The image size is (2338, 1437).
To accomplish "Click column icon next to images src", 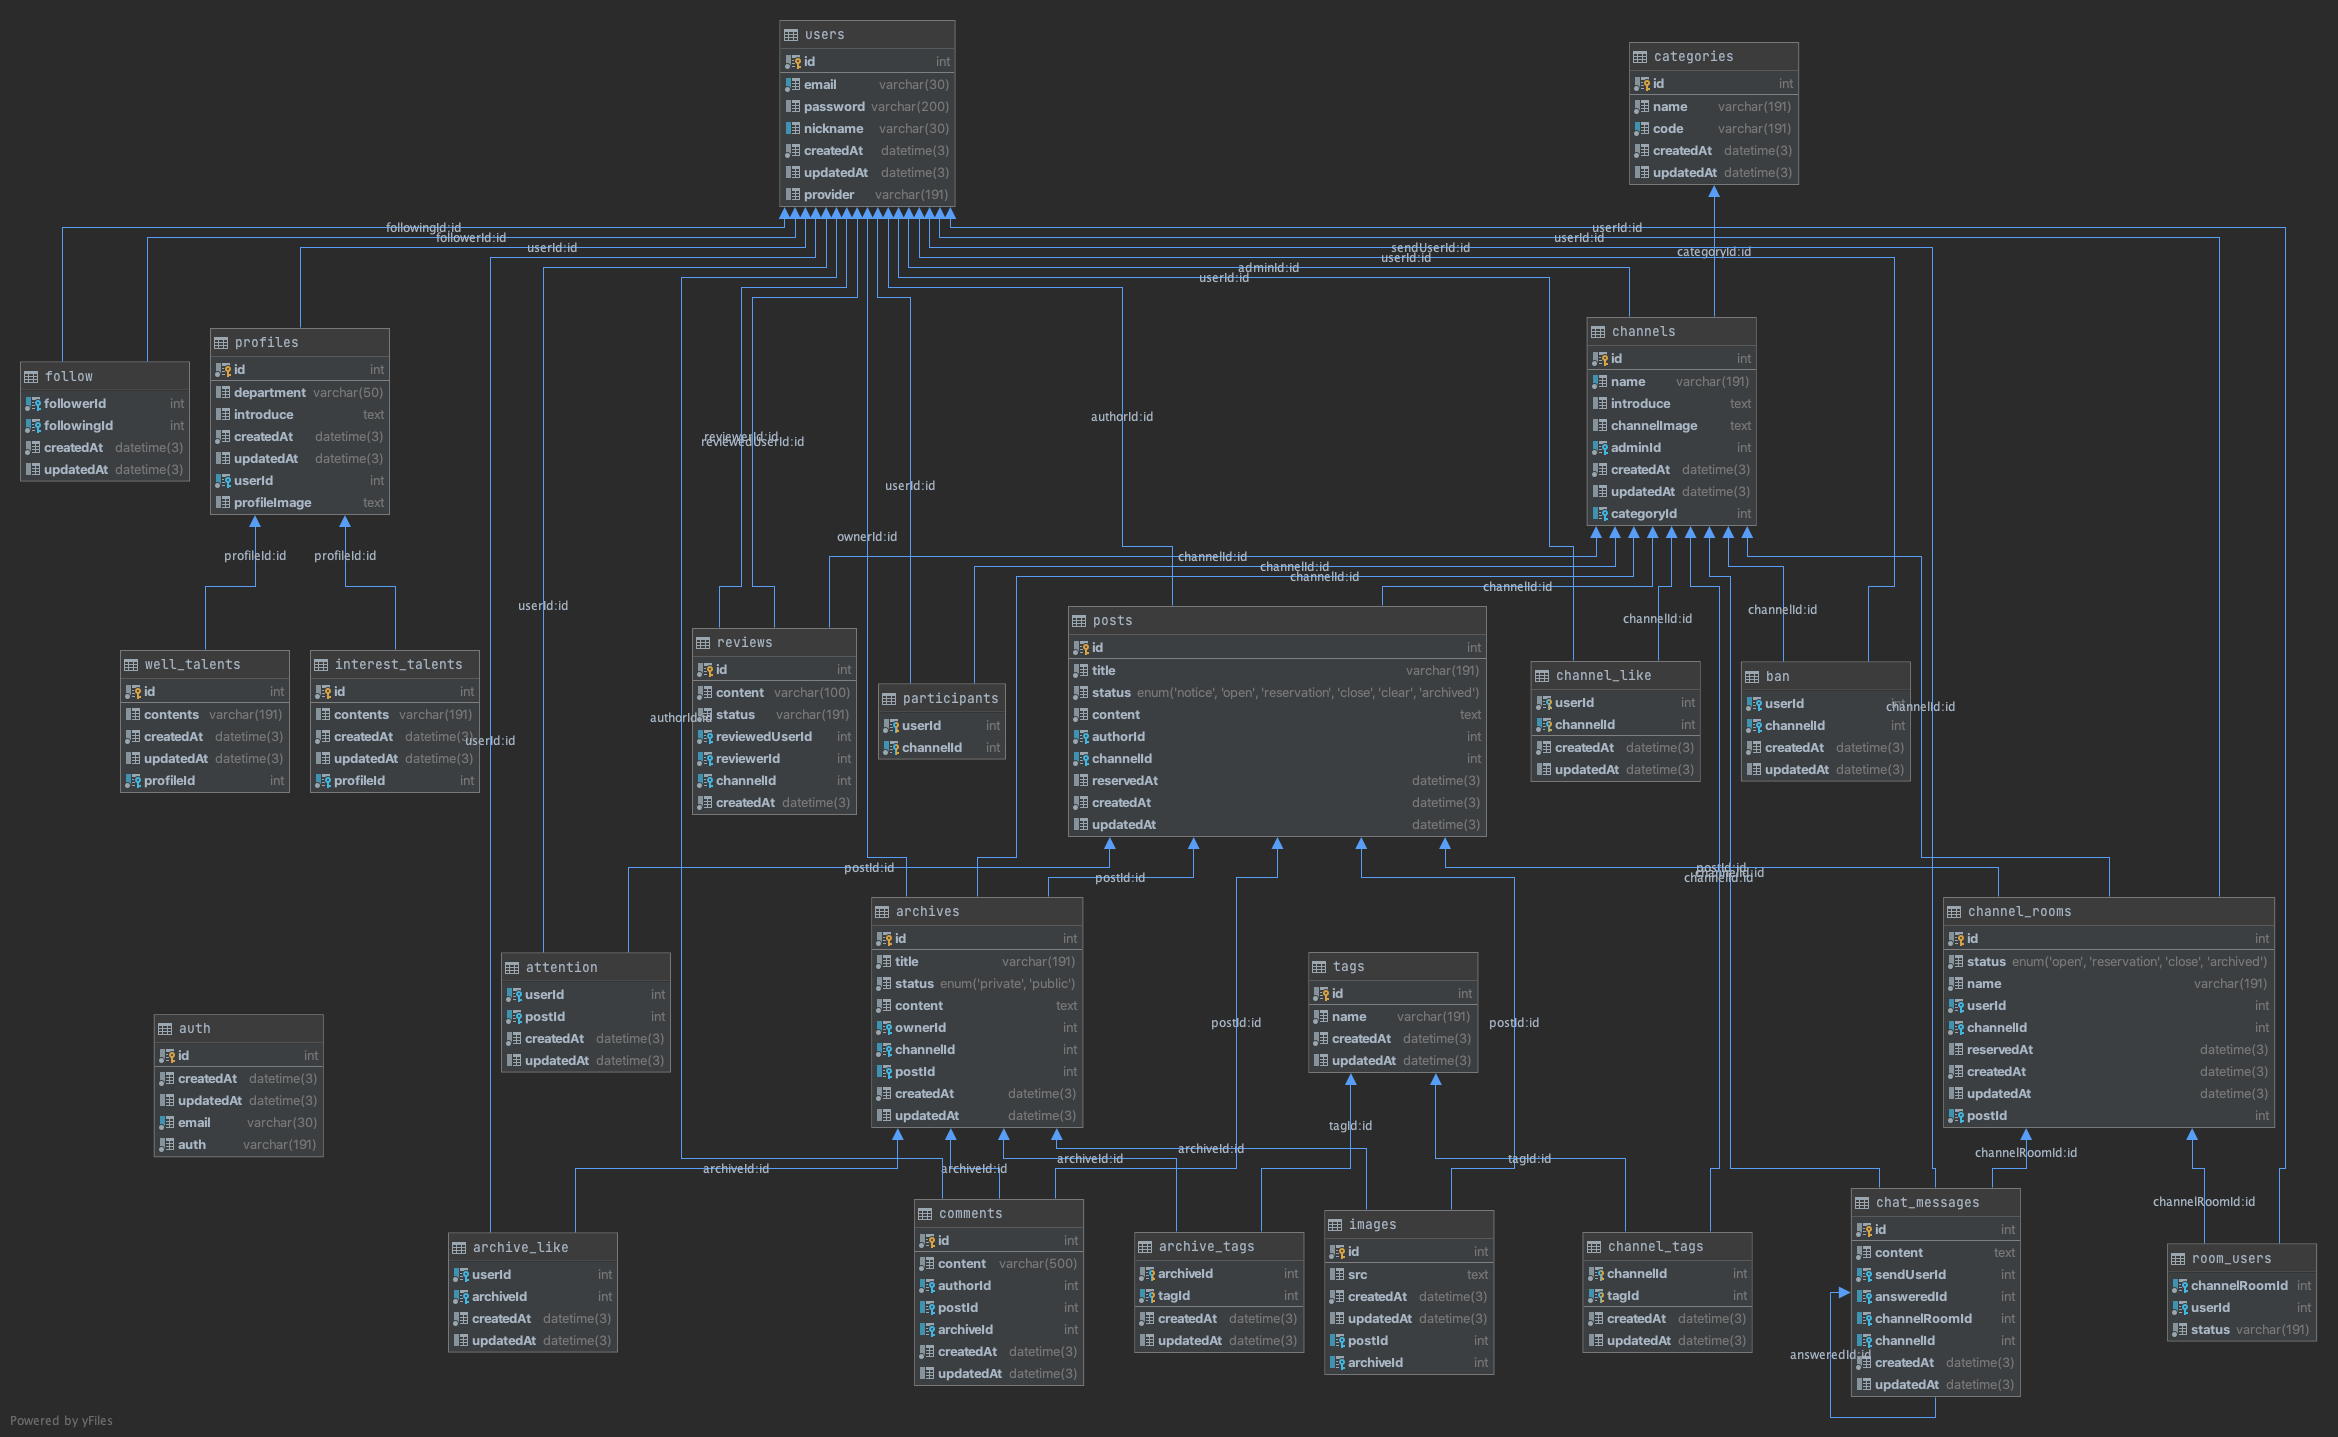I will click(1337, 1275).
